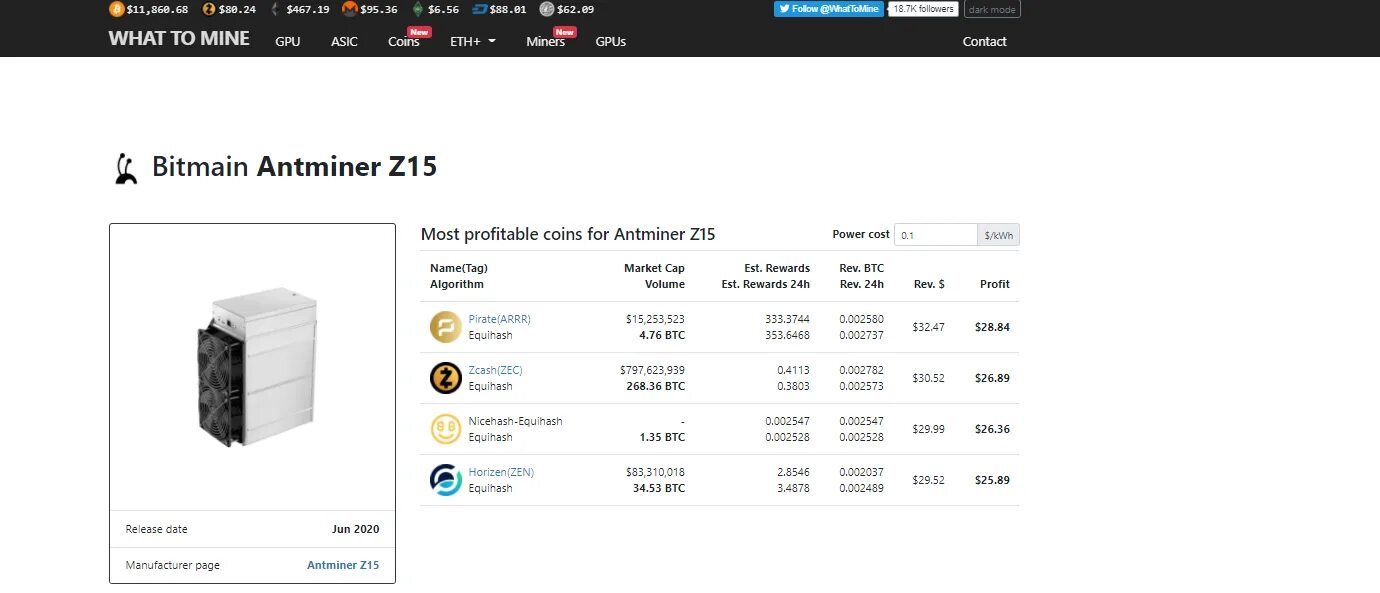Click the Monero price ticker icon
The height and width of the screenshot is (593, 1380).
pos(349,9)
